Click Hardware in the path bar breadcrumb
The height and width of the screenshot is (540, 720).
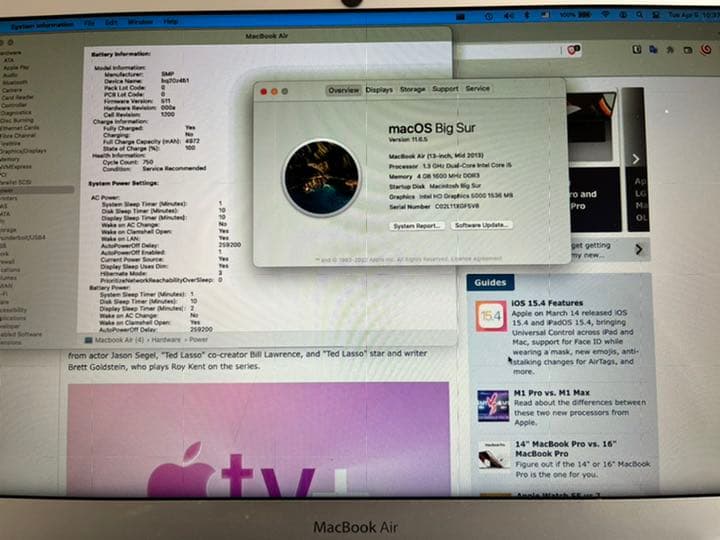tap(166, 340)
